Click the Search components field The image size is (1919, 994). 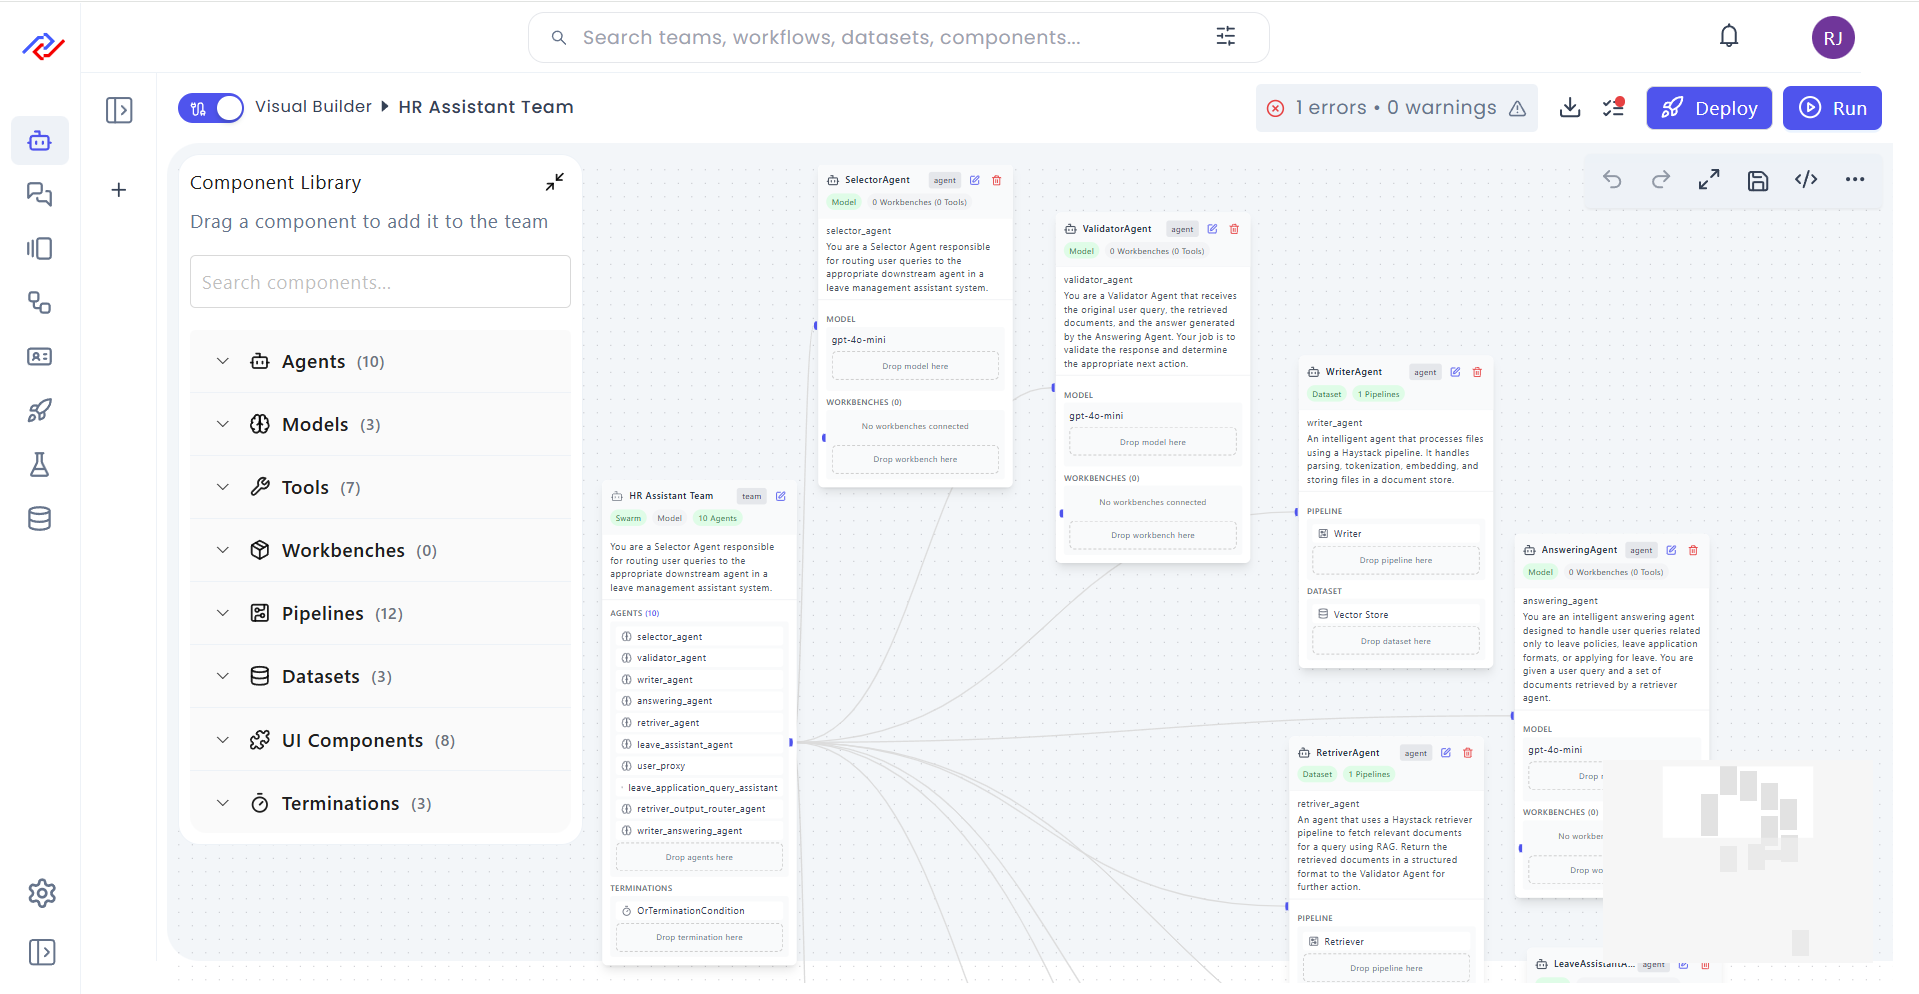point(380,283)
